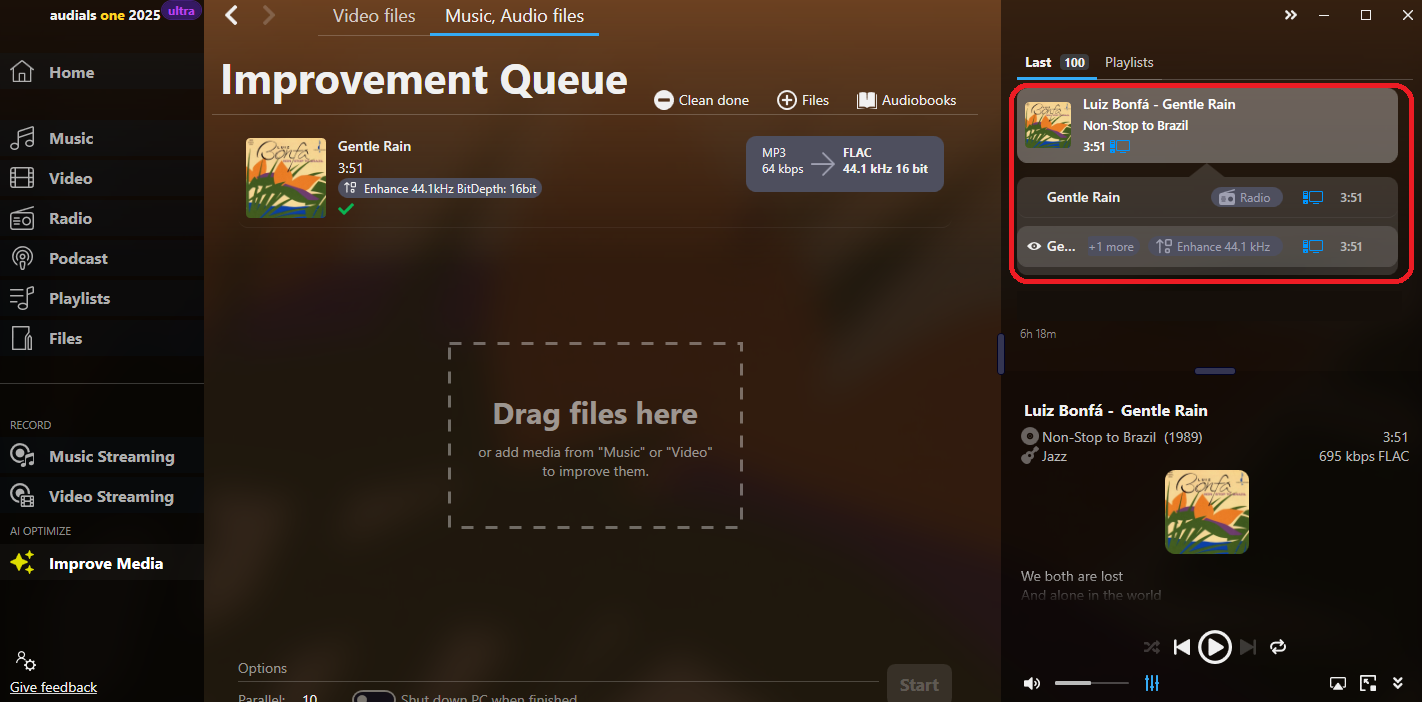This screenshot has height=702, width=1422.
Task: Open the Playlists tab in the right panel
Action: [1128, 62]
